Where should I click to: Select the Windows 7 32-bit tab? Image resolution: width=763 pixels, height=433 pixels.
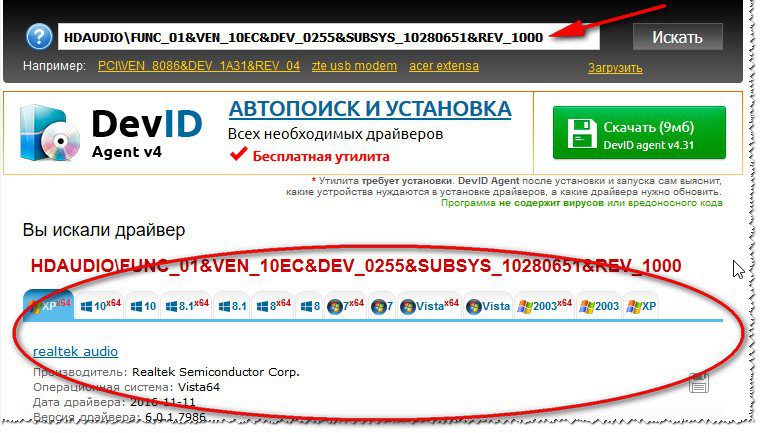[382, 306]
